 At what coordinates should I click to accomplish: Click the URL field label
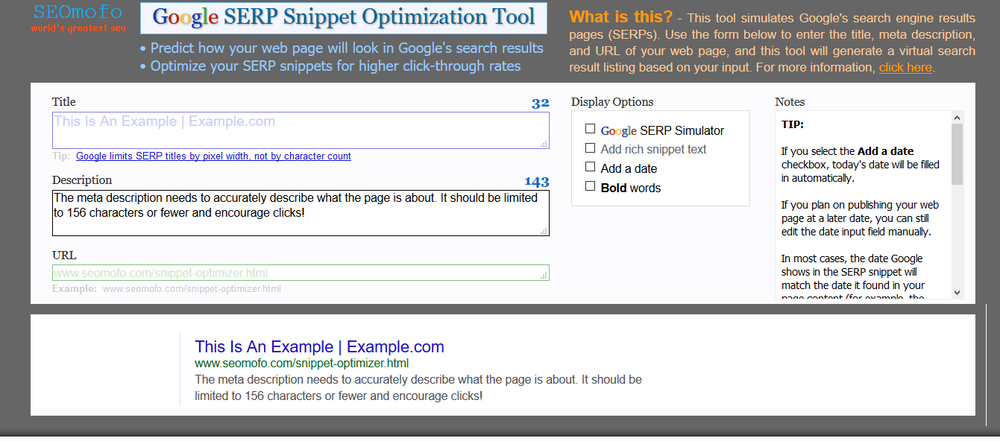(64, 255)
